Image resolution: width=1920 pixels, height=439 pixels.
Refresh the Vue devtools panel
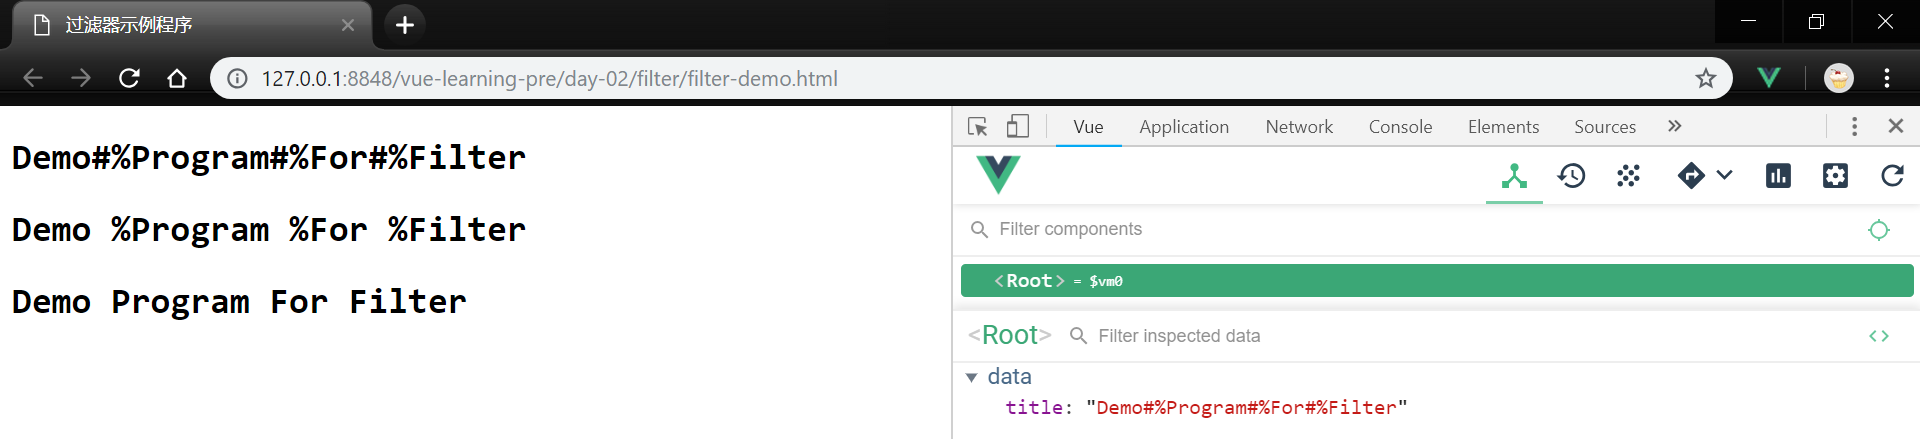pos(1892,176)
